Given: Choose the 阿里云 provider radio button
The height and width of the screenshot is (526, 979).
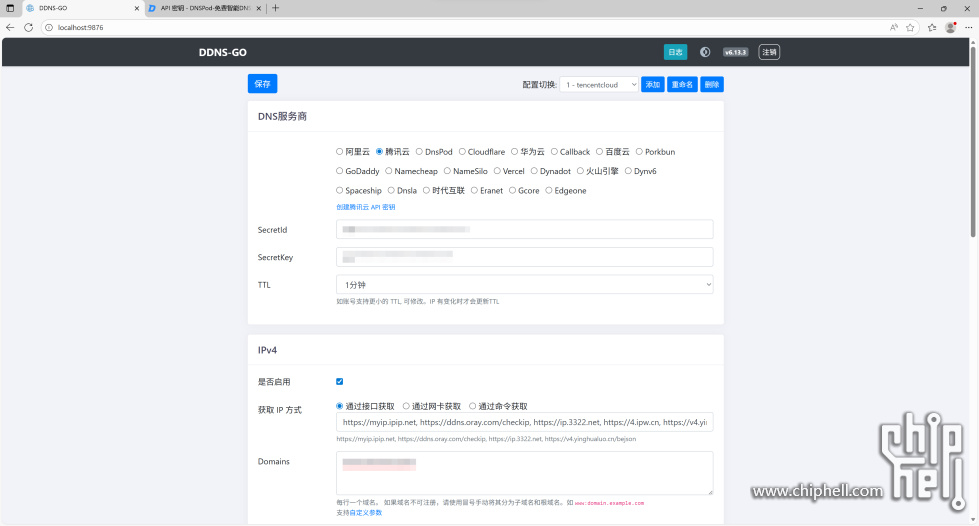Looking at the screenshot, I should (x=340, y=152).
